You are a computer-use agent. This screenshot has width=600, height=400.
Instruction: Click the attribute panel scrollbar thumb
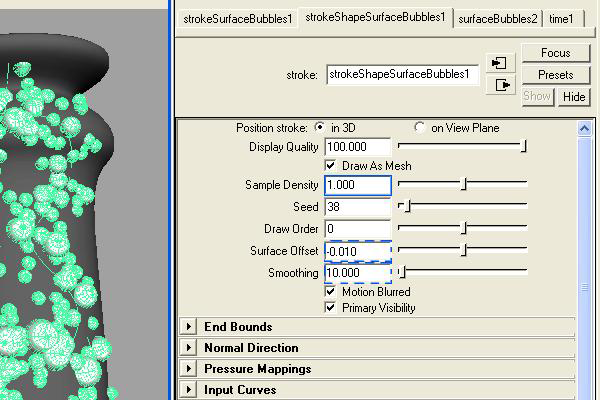(x=584, y=287)
